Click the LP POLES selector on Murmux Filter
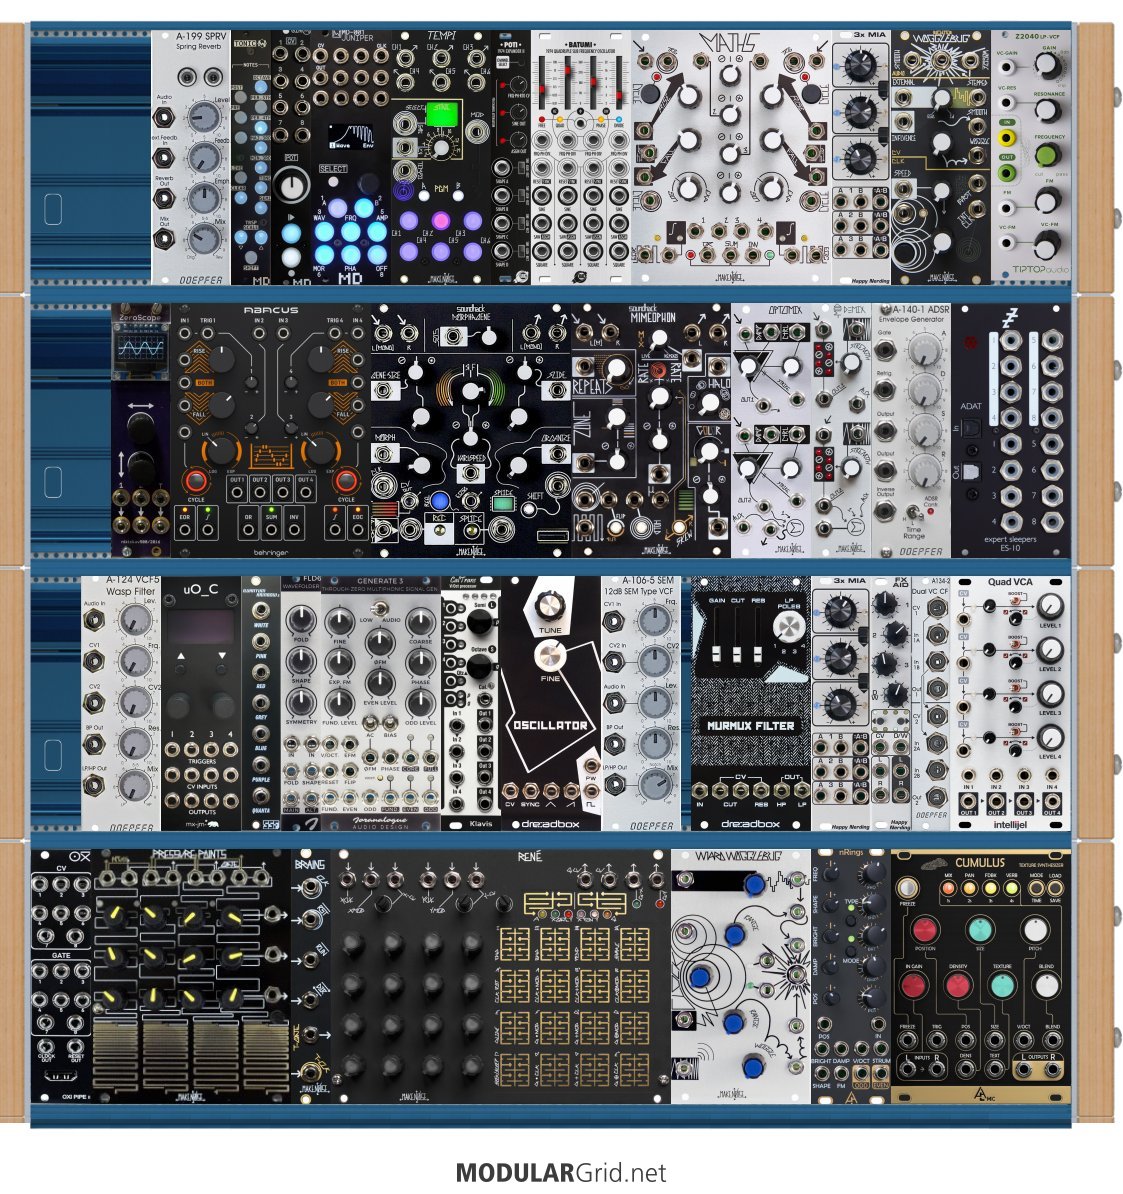The height and width of the screenshot is (1194, 1123). pyautogui.click(x=789, y=627)
